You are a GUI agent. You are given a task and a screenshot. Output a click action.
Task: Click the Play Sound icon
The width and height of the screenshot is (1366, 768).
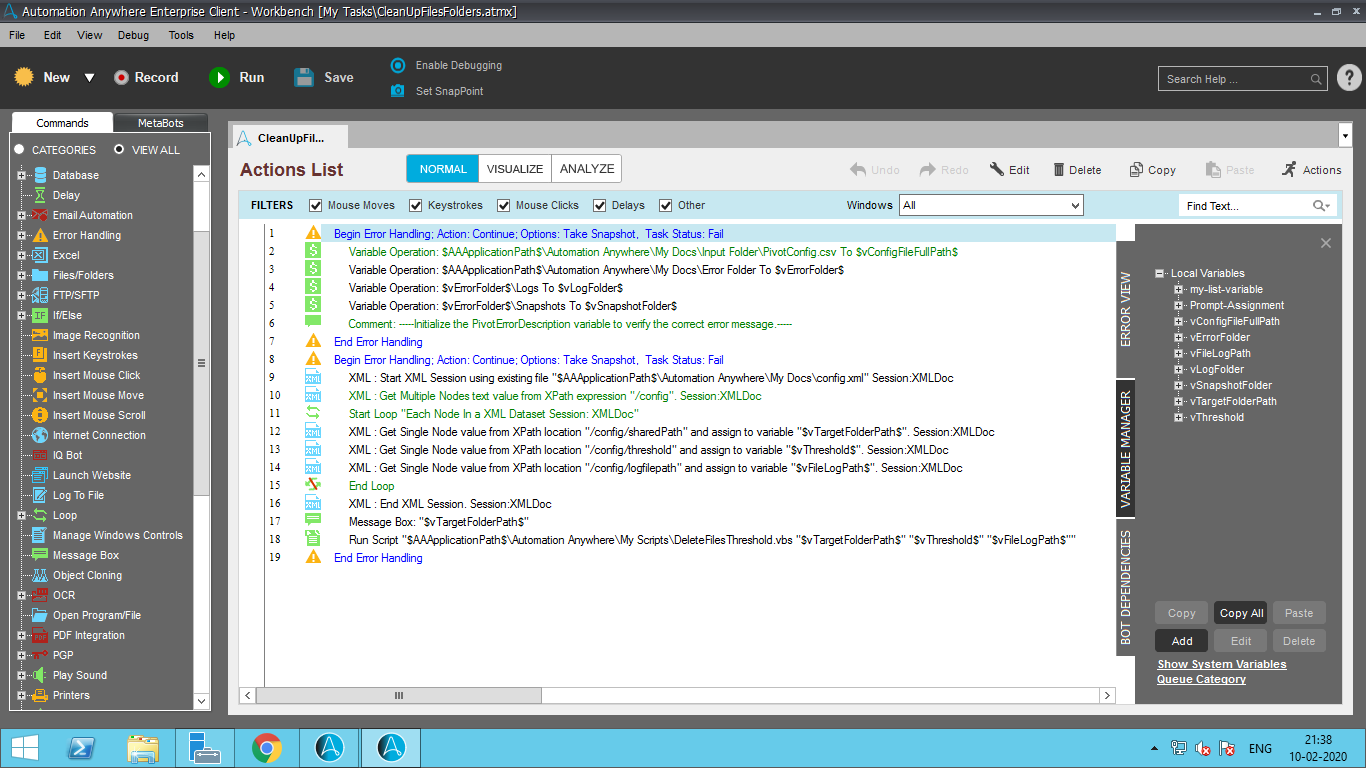(40, 675)
